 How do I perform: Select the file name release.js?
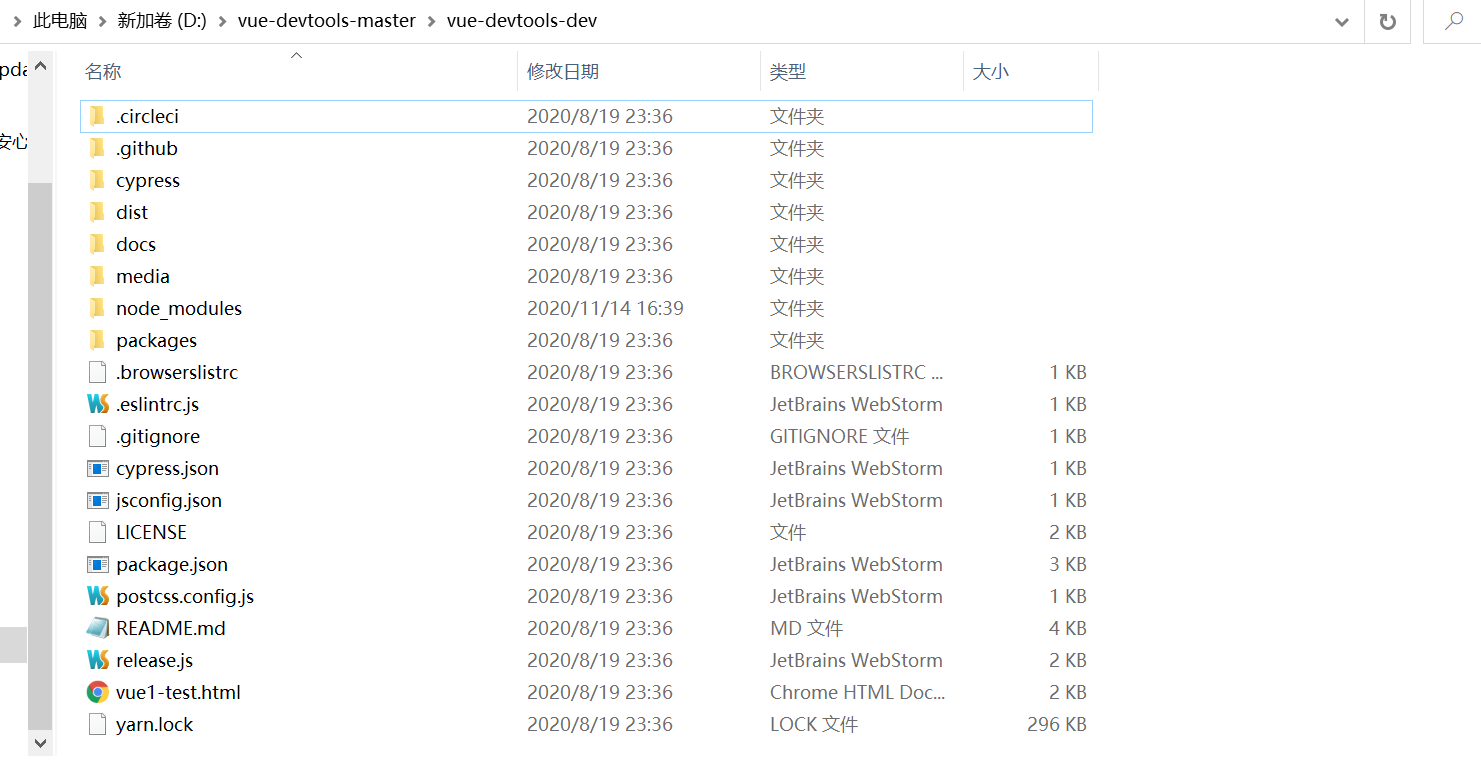pyautogui.click(x=154, y=660)
